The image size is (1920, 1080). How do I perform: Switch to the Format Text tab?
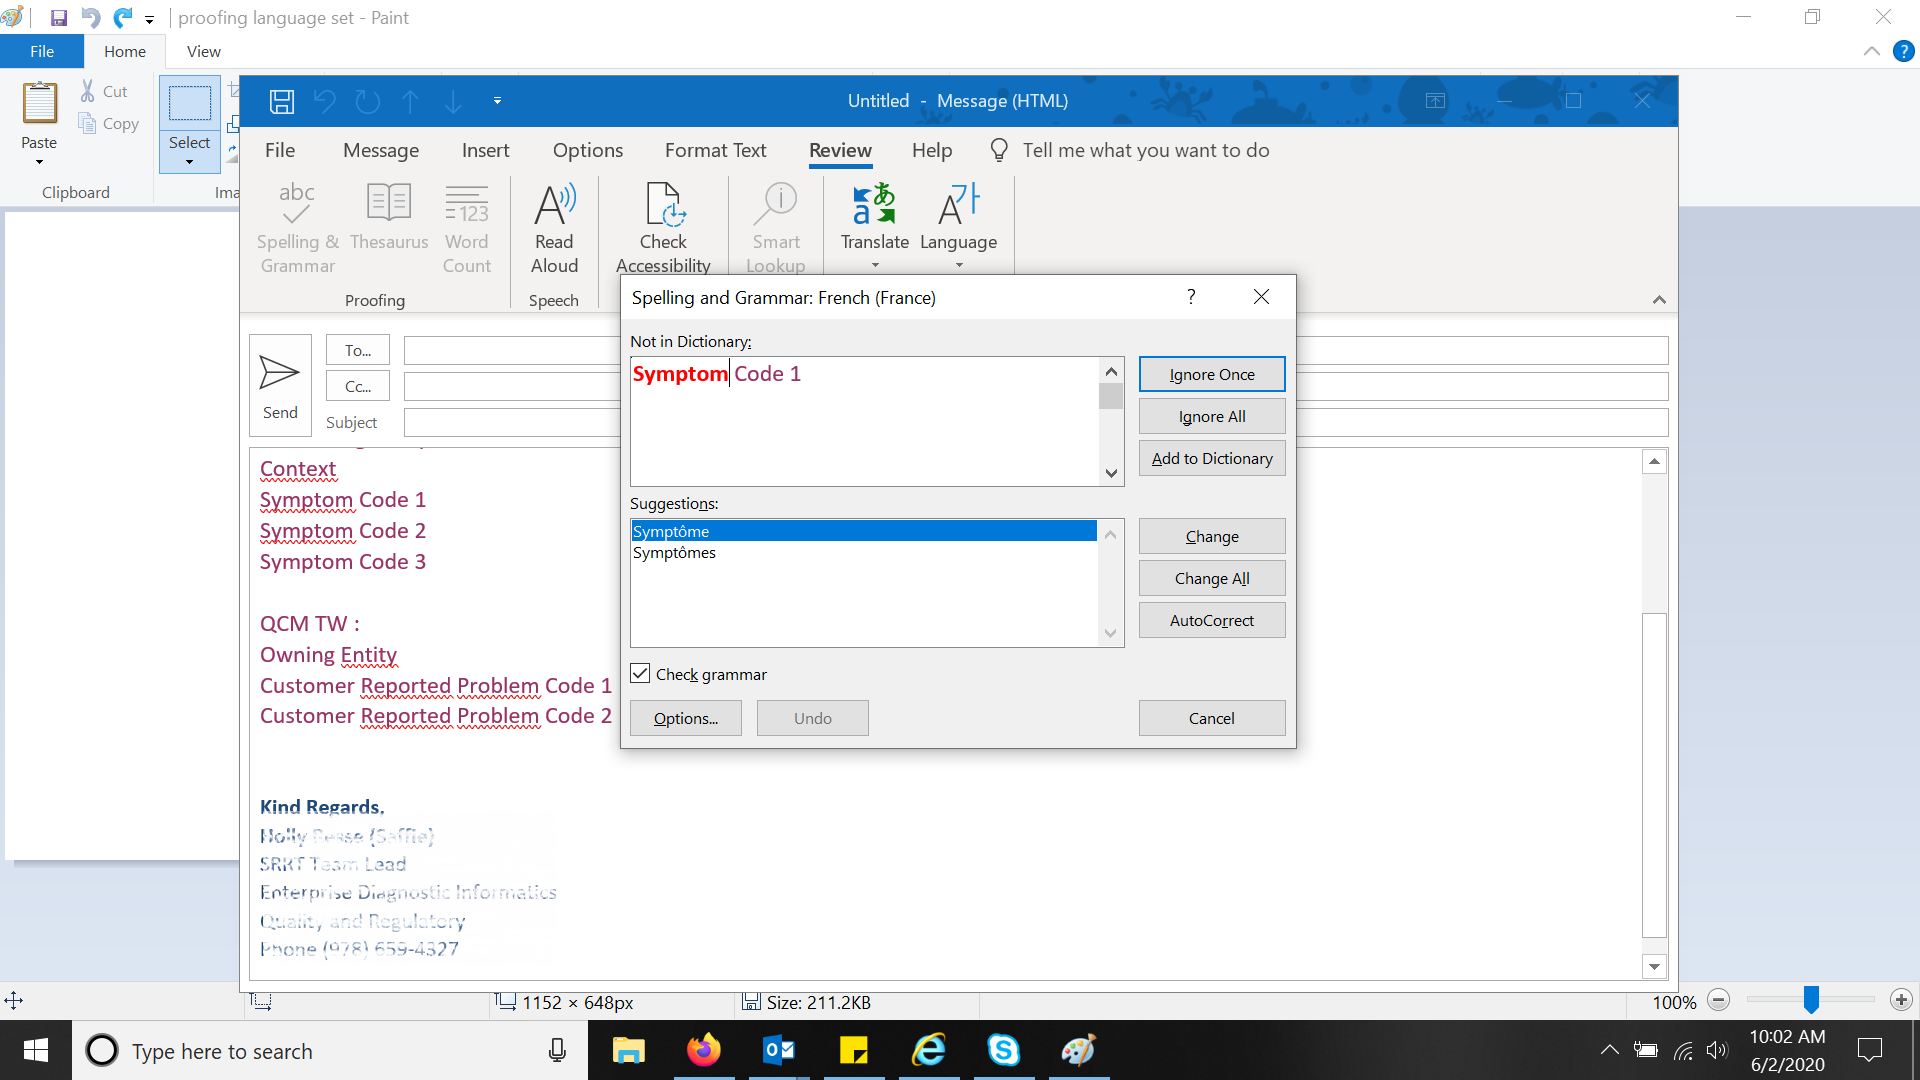pyautogui.click(x=715, y=150)
